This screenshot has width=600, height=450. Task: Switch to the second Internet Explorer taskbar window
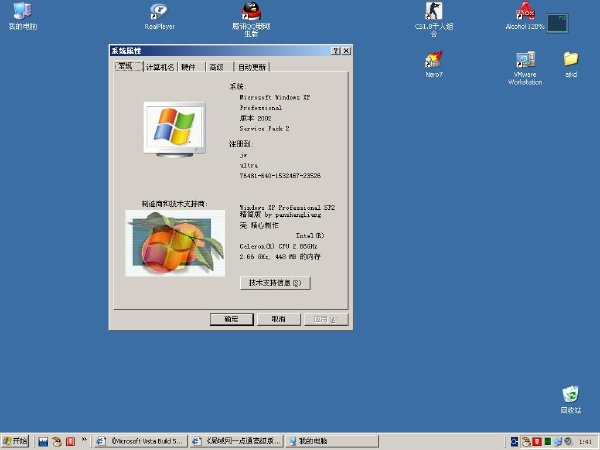point(237,441)
